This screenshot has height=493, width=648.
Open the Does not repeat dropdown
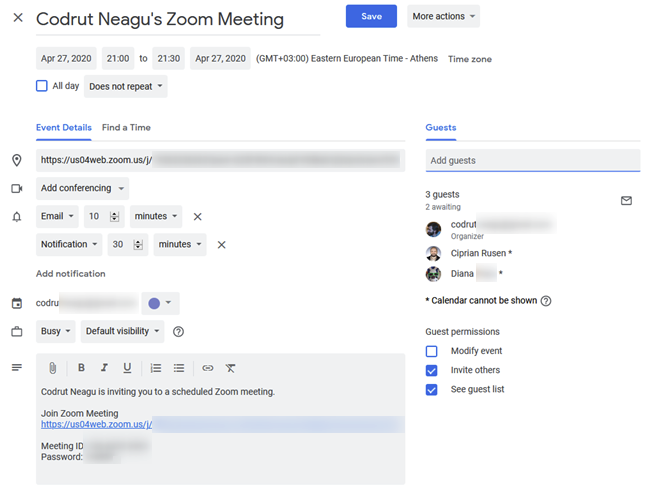click(x=126, y=86)
